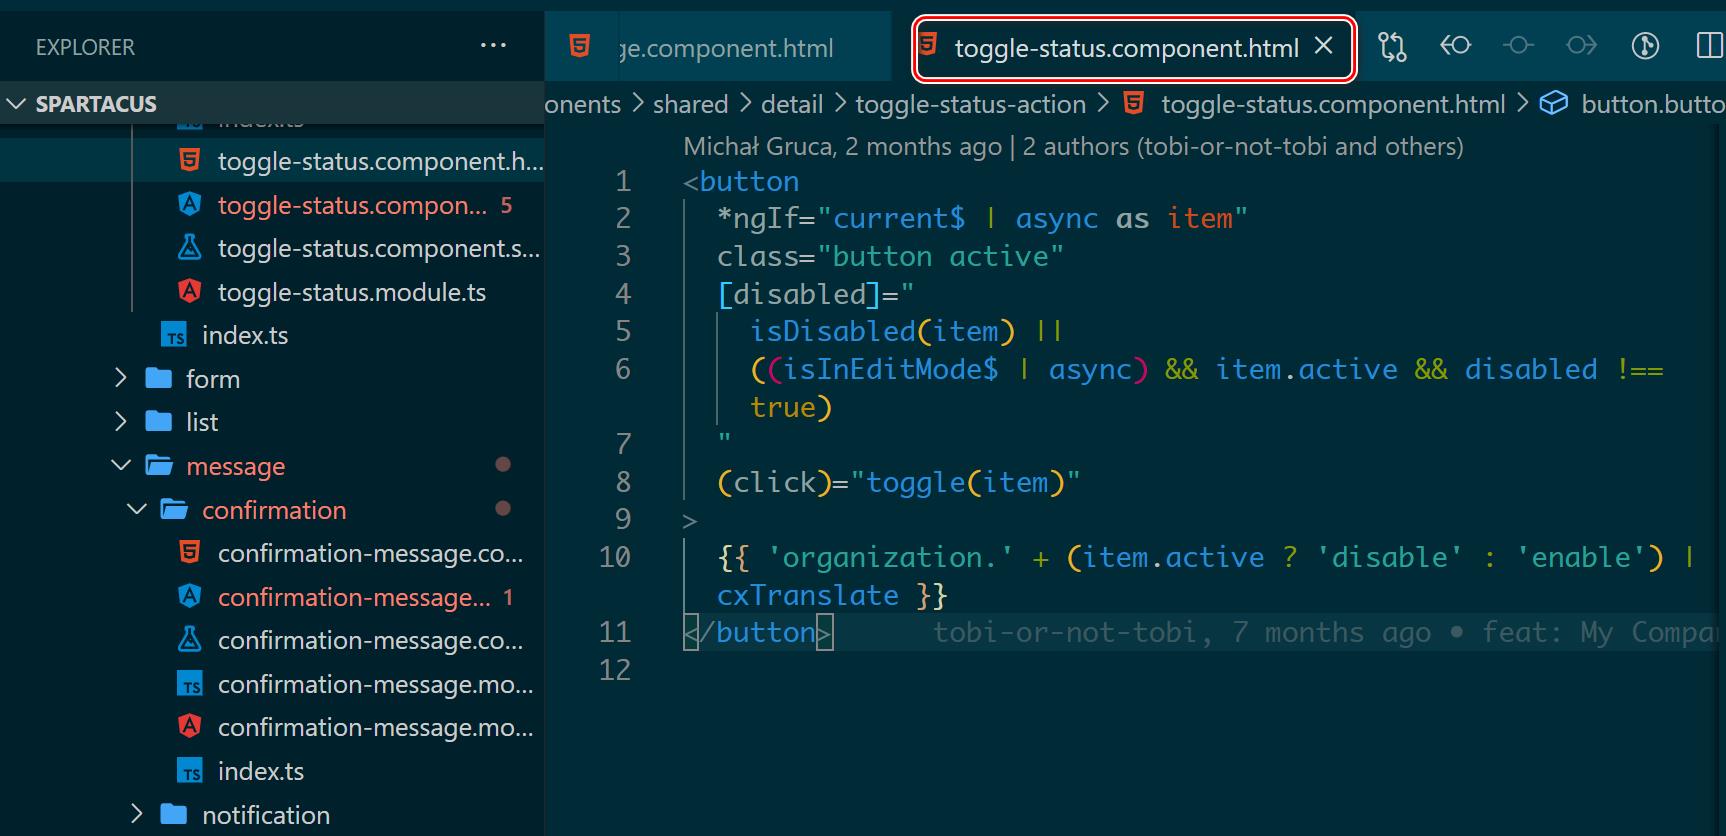Click the form folder icon
The width and height of the screenshot is (1726, 836).
pyautogui.click(x=158, y=378)
